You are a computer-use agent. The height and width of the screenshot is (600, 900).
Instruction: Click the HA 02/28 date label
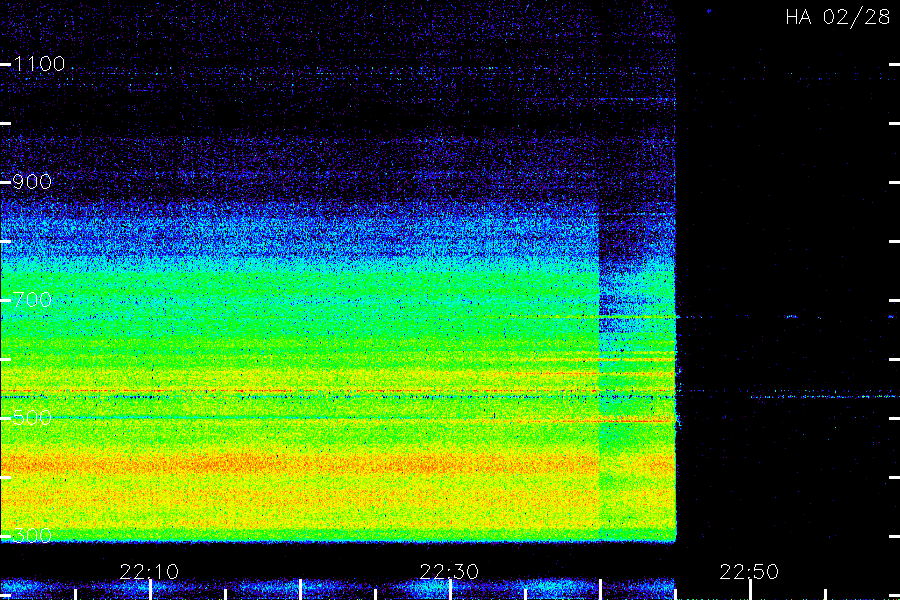(837, 17)
